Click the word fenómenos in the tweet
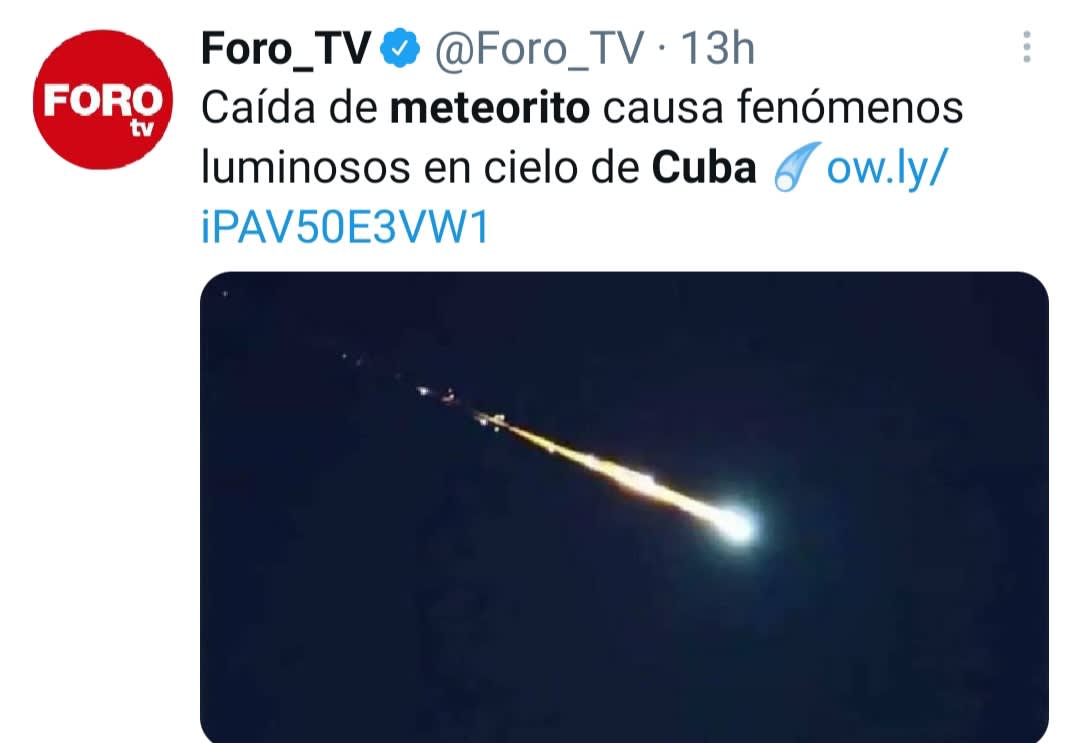 coord(849,108)
